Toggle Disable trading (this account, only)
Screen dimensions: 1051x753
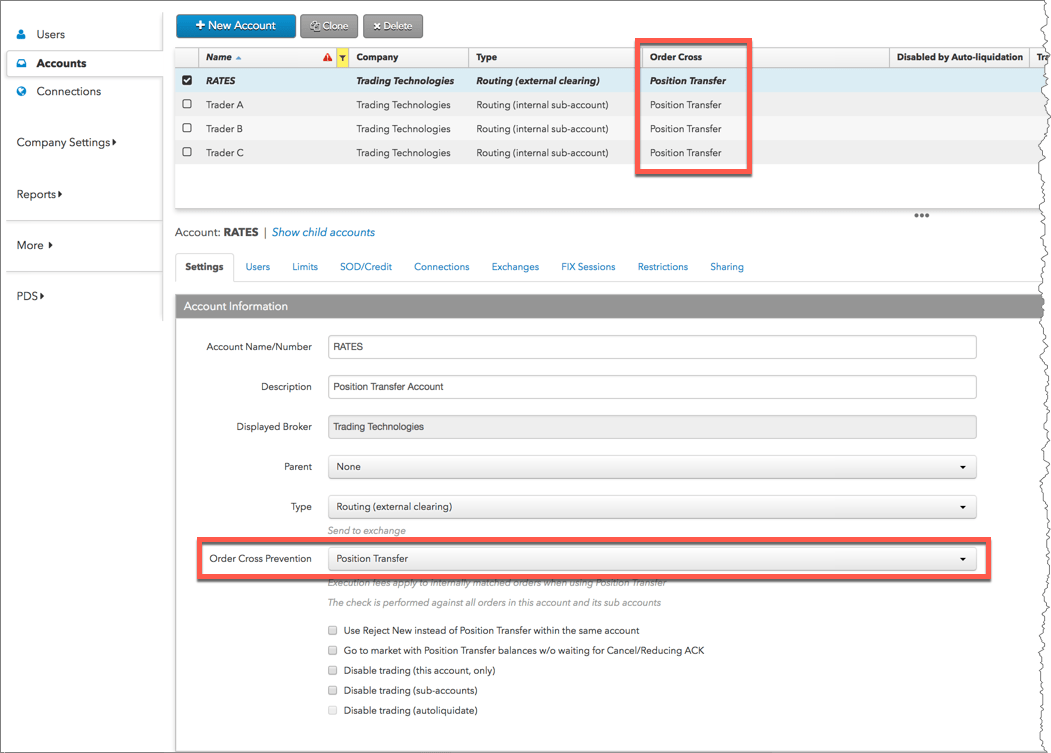tap(332, 671)
